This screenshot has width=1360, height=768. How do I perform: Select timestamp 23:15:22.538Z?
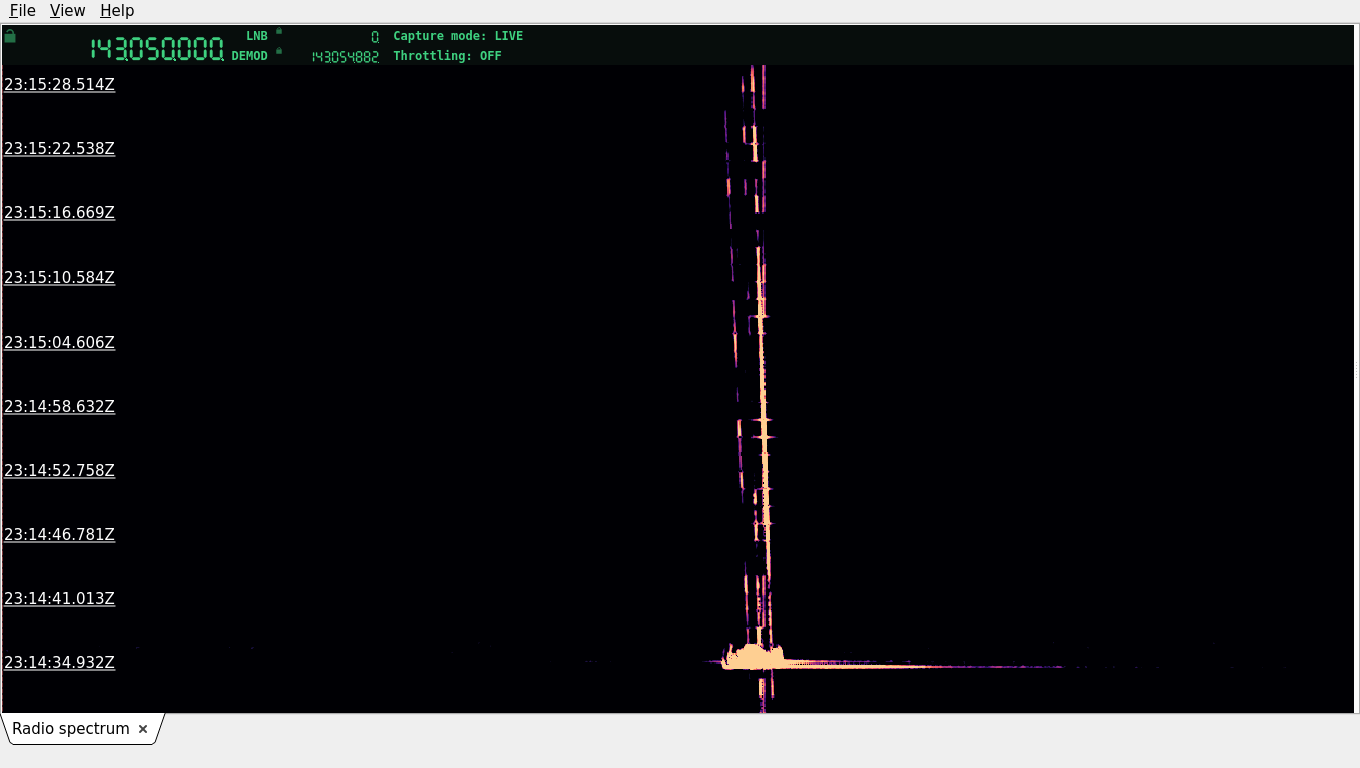point(59,149)
